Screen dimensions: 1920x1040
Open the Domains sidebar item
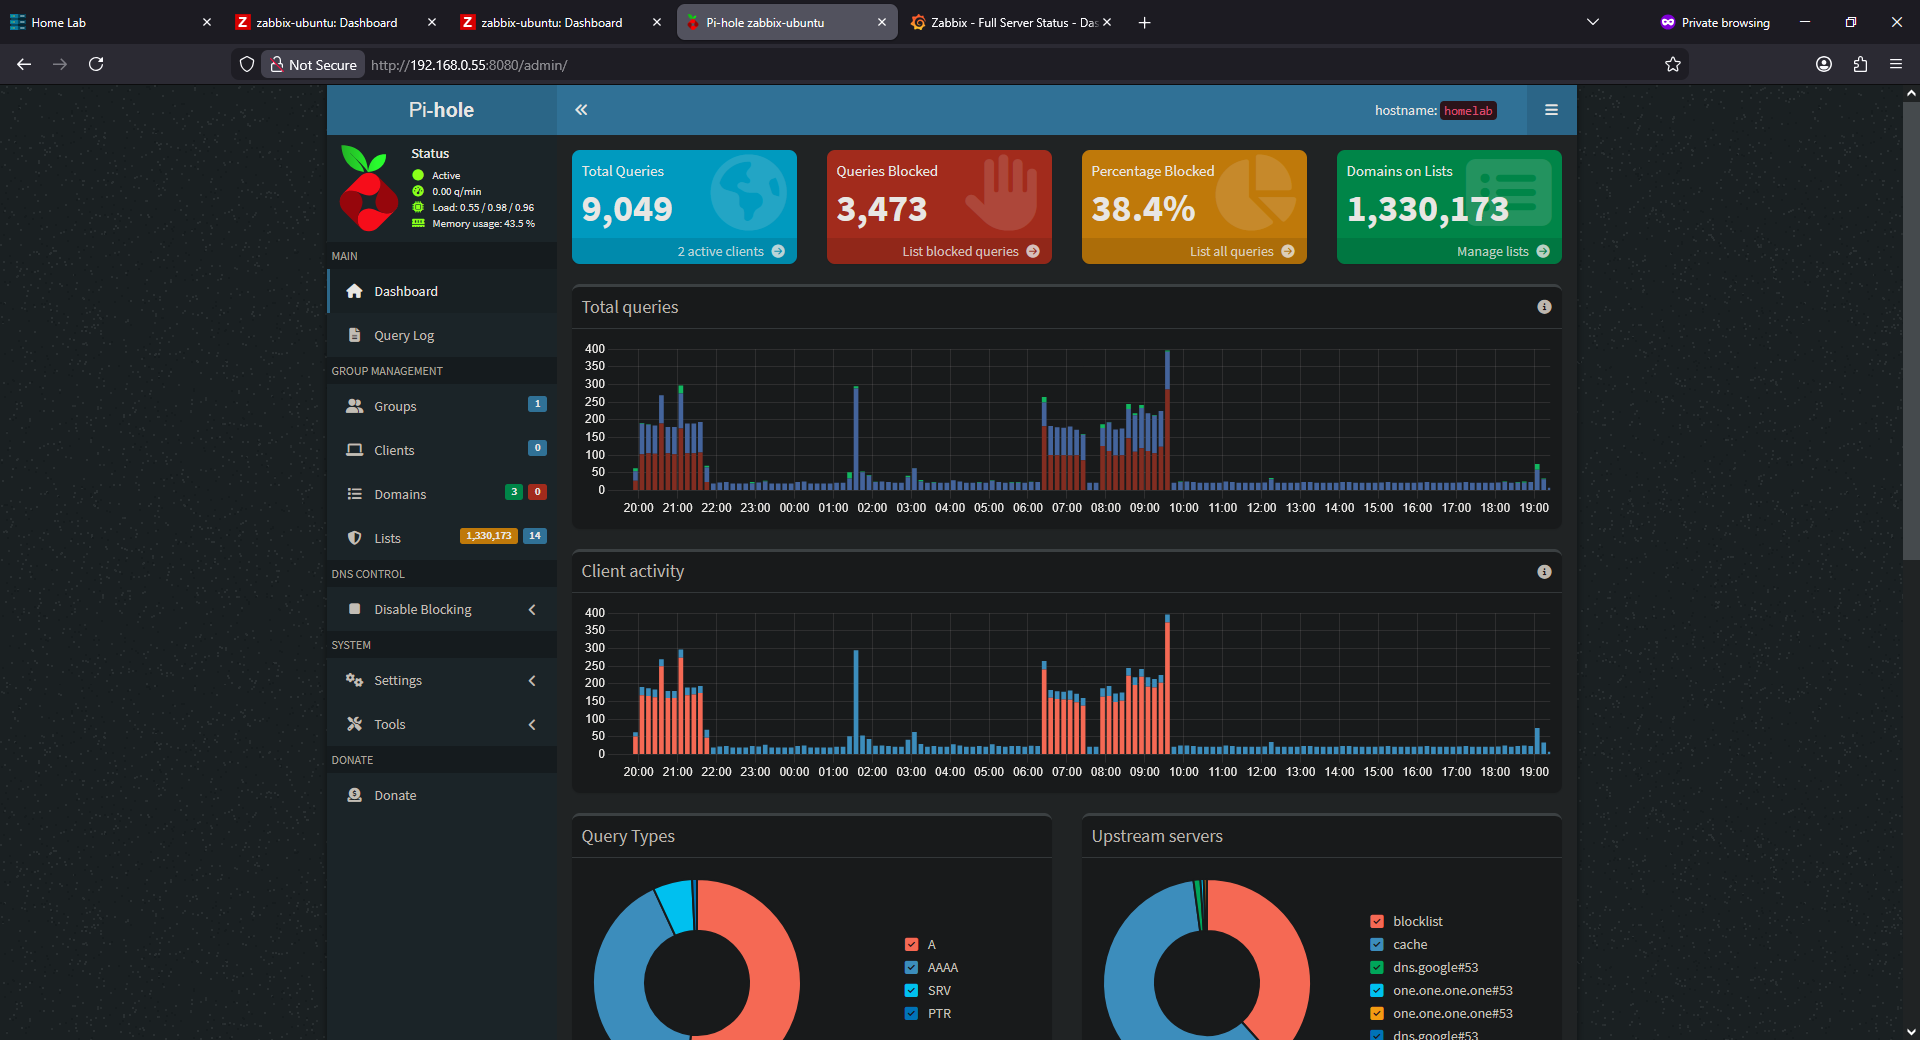coord(442,494)
